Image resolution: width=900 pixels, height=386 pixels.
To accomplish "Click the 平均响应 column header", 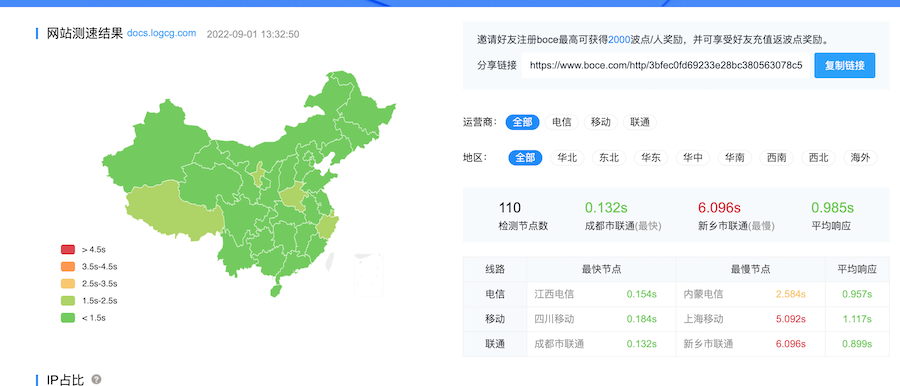I will click(x=857, y=269).
